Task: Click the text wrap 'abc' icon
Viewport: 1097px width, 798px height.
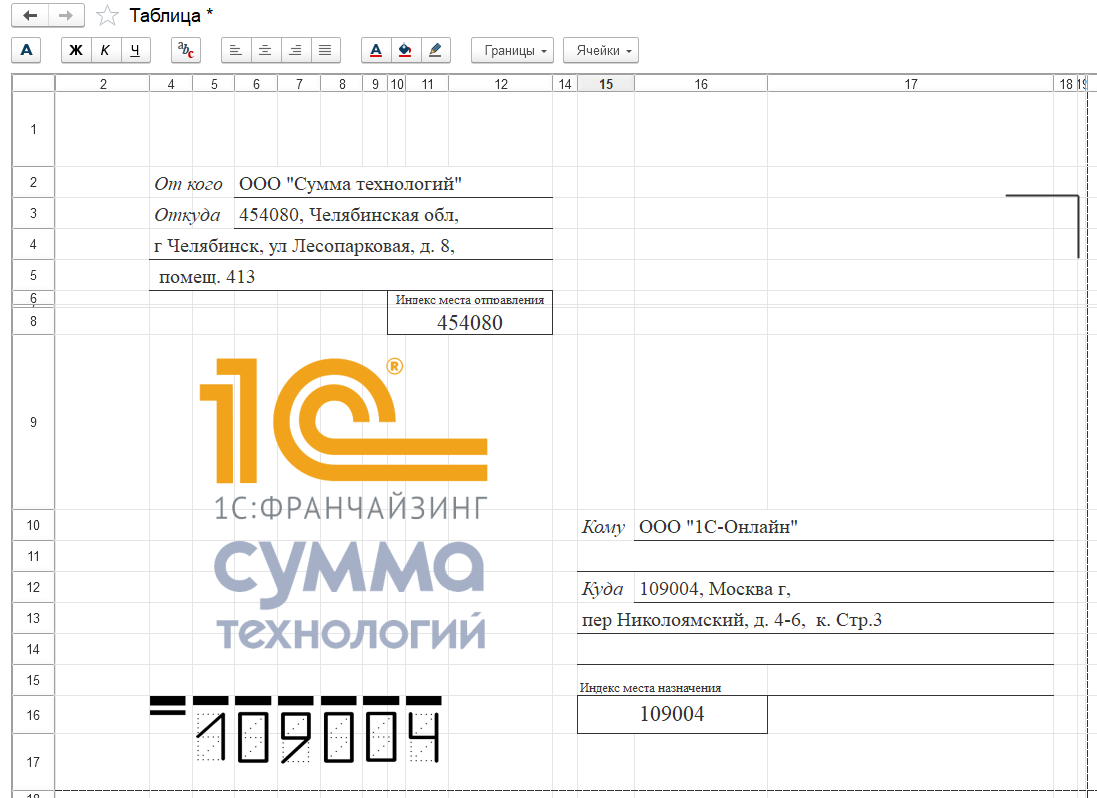Action: 185,50
